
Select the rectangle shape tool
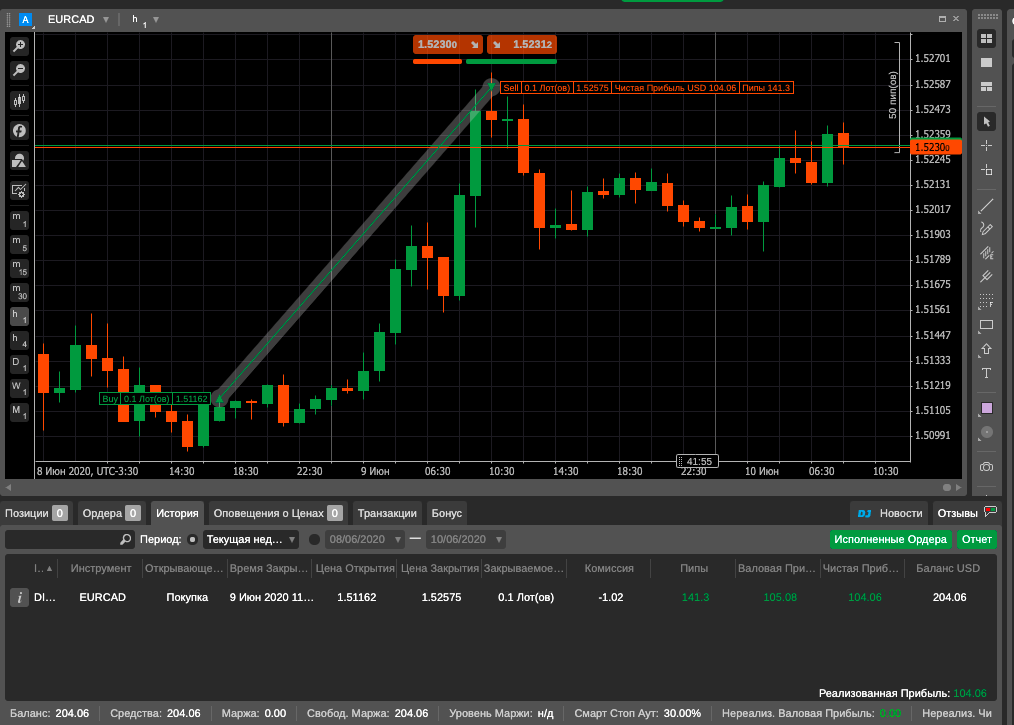click(x=986, y=325)
